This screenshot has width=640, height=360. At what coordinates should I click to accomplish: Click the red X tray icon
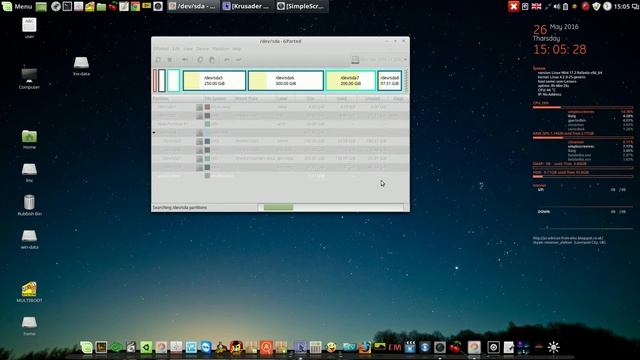coord(514,6)
